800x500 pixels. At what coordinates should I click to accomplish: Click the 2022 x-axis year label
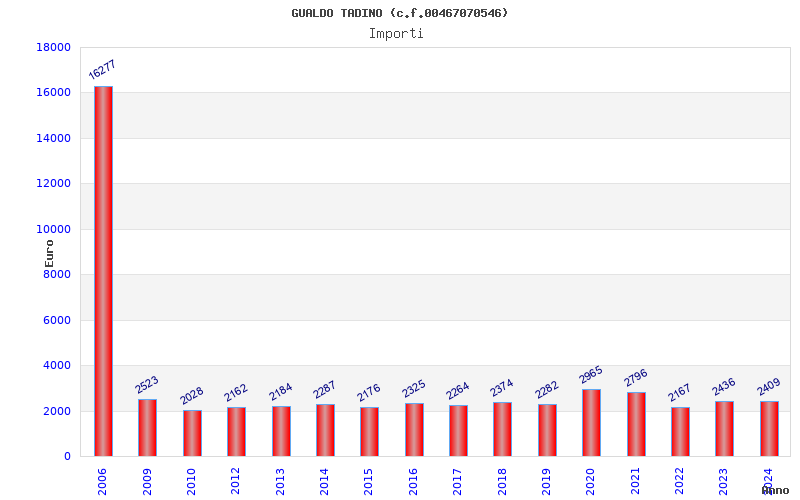[679, 482]
